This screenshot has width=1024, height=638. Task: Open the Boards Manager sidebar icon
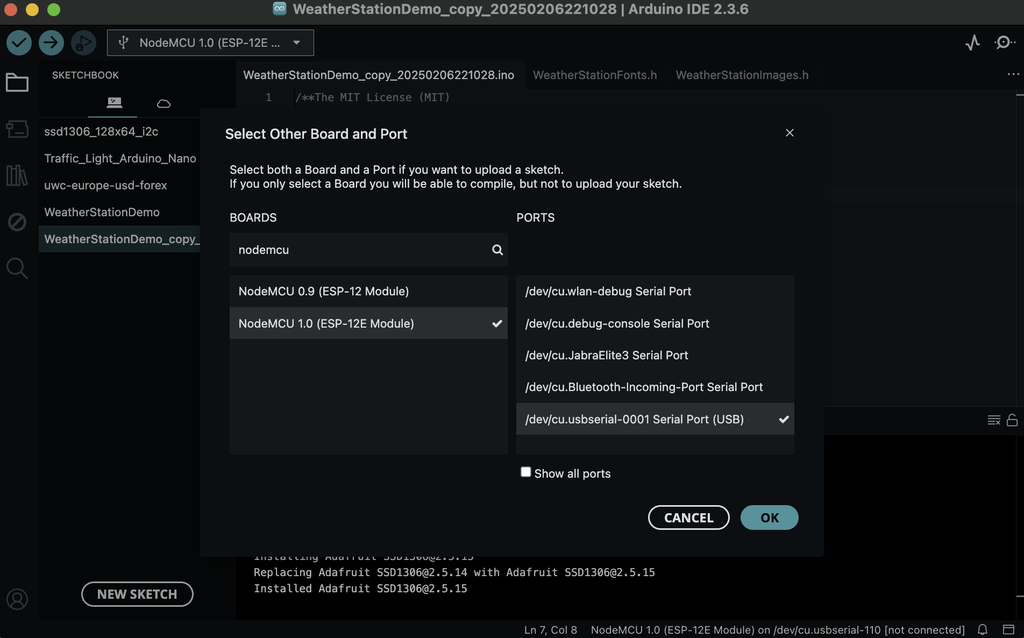(17, 129)
